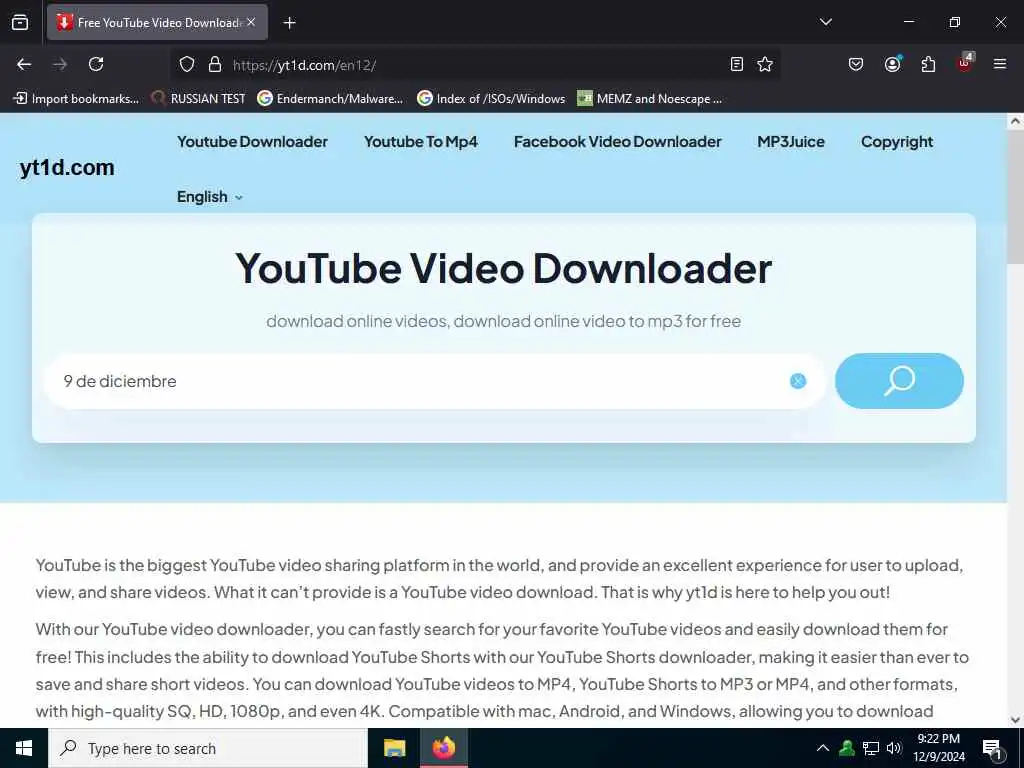Open the Windows Start menu

click(x=24, y=748)
